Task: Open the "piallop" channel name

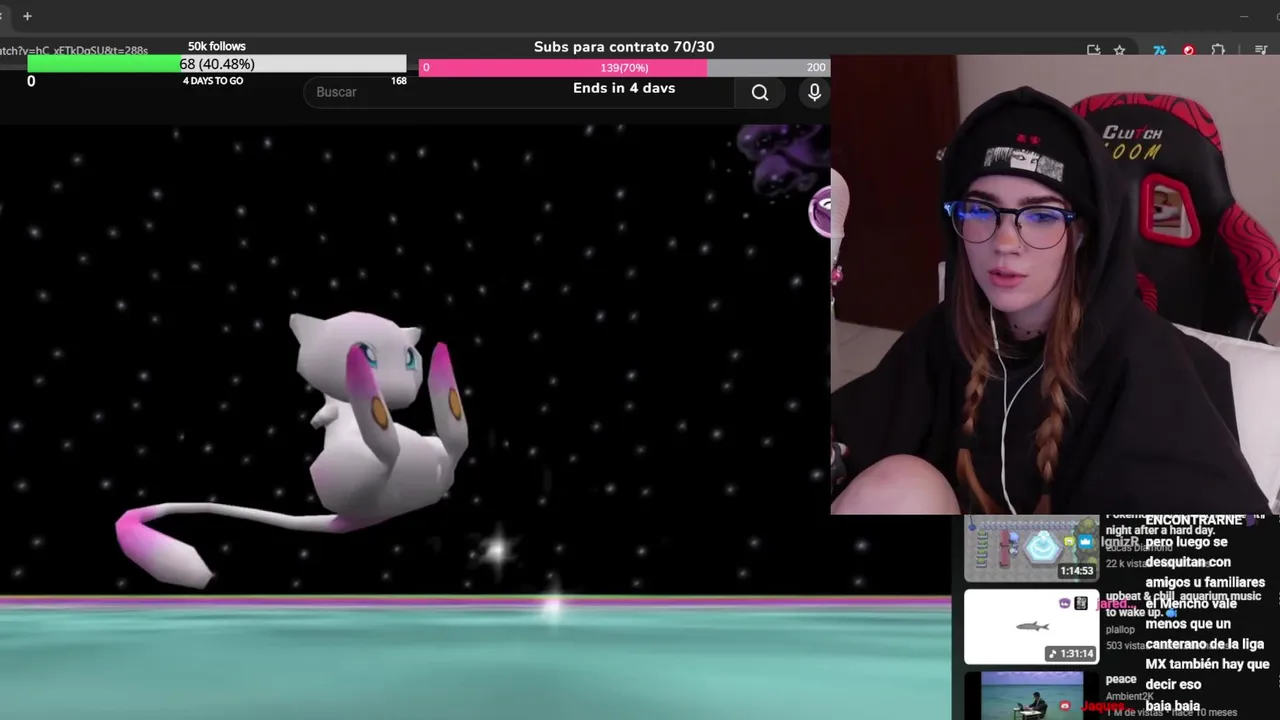Action: pos(1120,629)
